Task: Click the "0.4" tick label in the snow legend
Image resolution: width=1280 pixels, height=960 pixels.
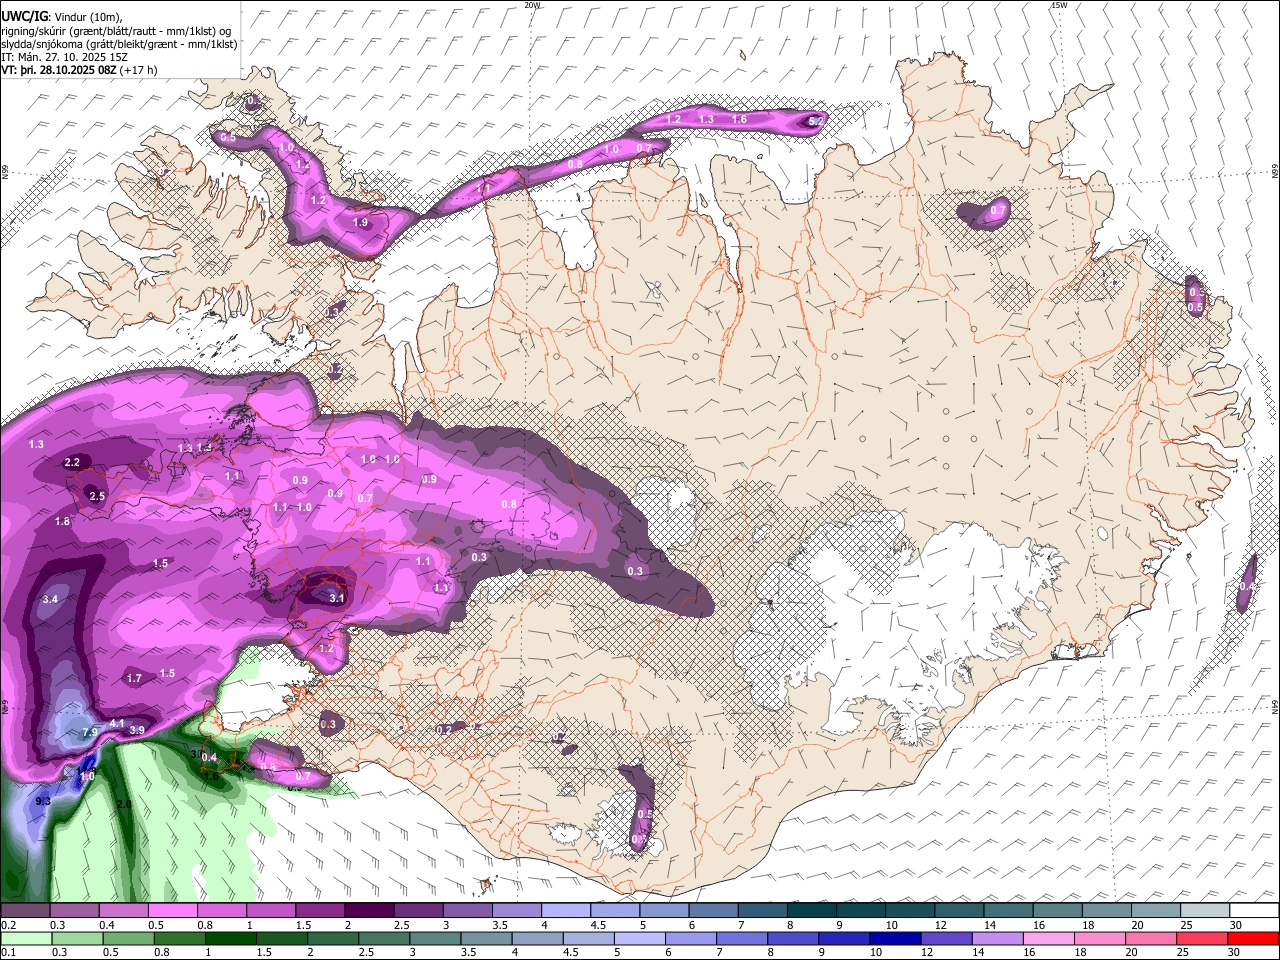Action: pyautogui.click(x=106, y=925)
